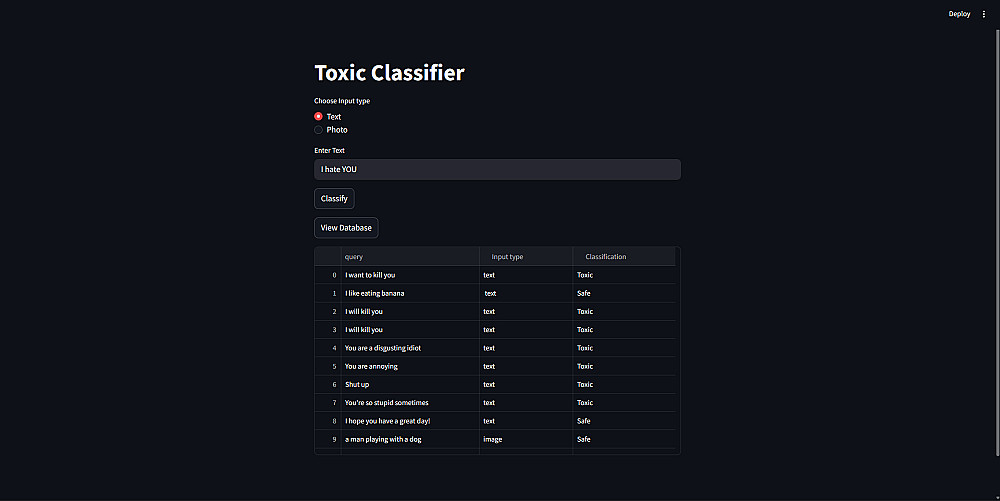Select the Photo input type
The image size is (1000, 501).
[319, 130]
